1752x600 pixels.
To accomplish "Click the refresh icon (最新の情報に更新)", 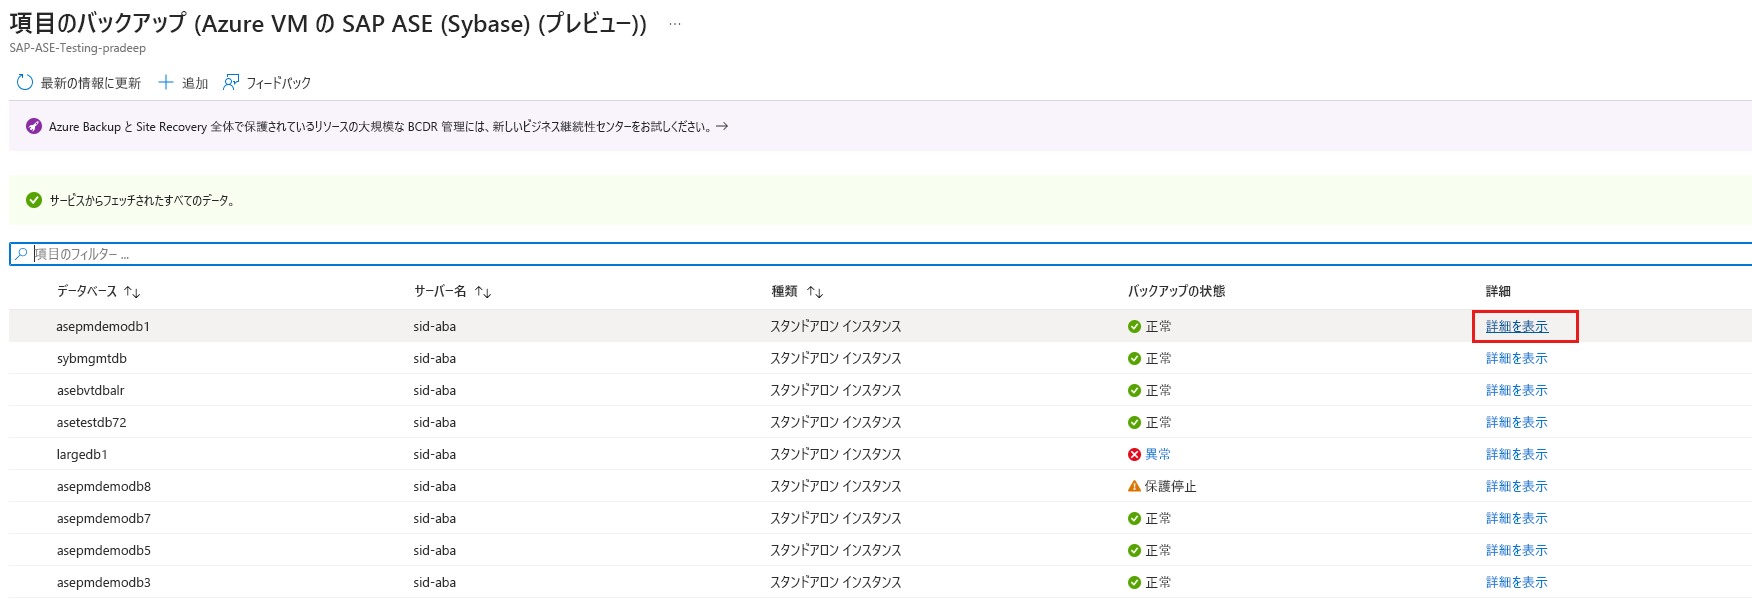I will 25,82.
